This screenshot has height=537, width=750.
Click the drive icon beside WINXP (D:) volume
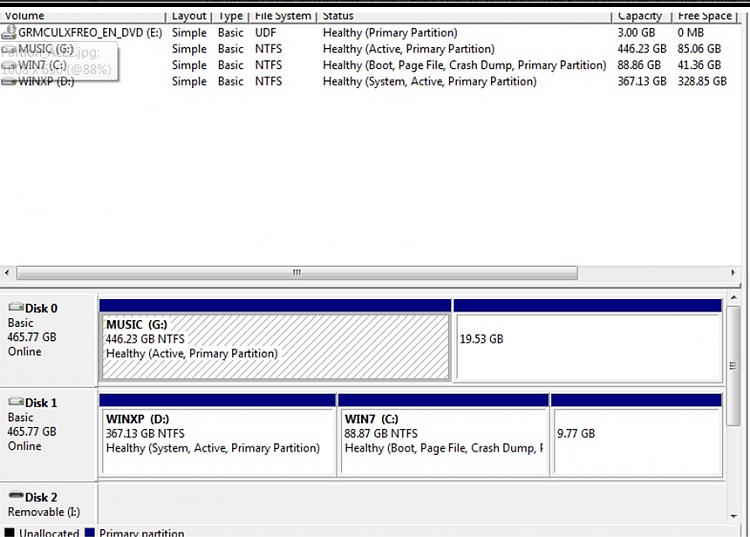point(9,82)
